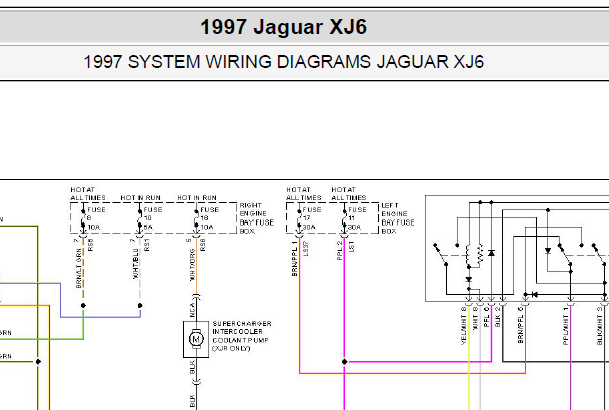Screen dimensions: 609x410
Task: Select the "YEL/WHT 8" wire label
Action: click(x=463, y=325)
